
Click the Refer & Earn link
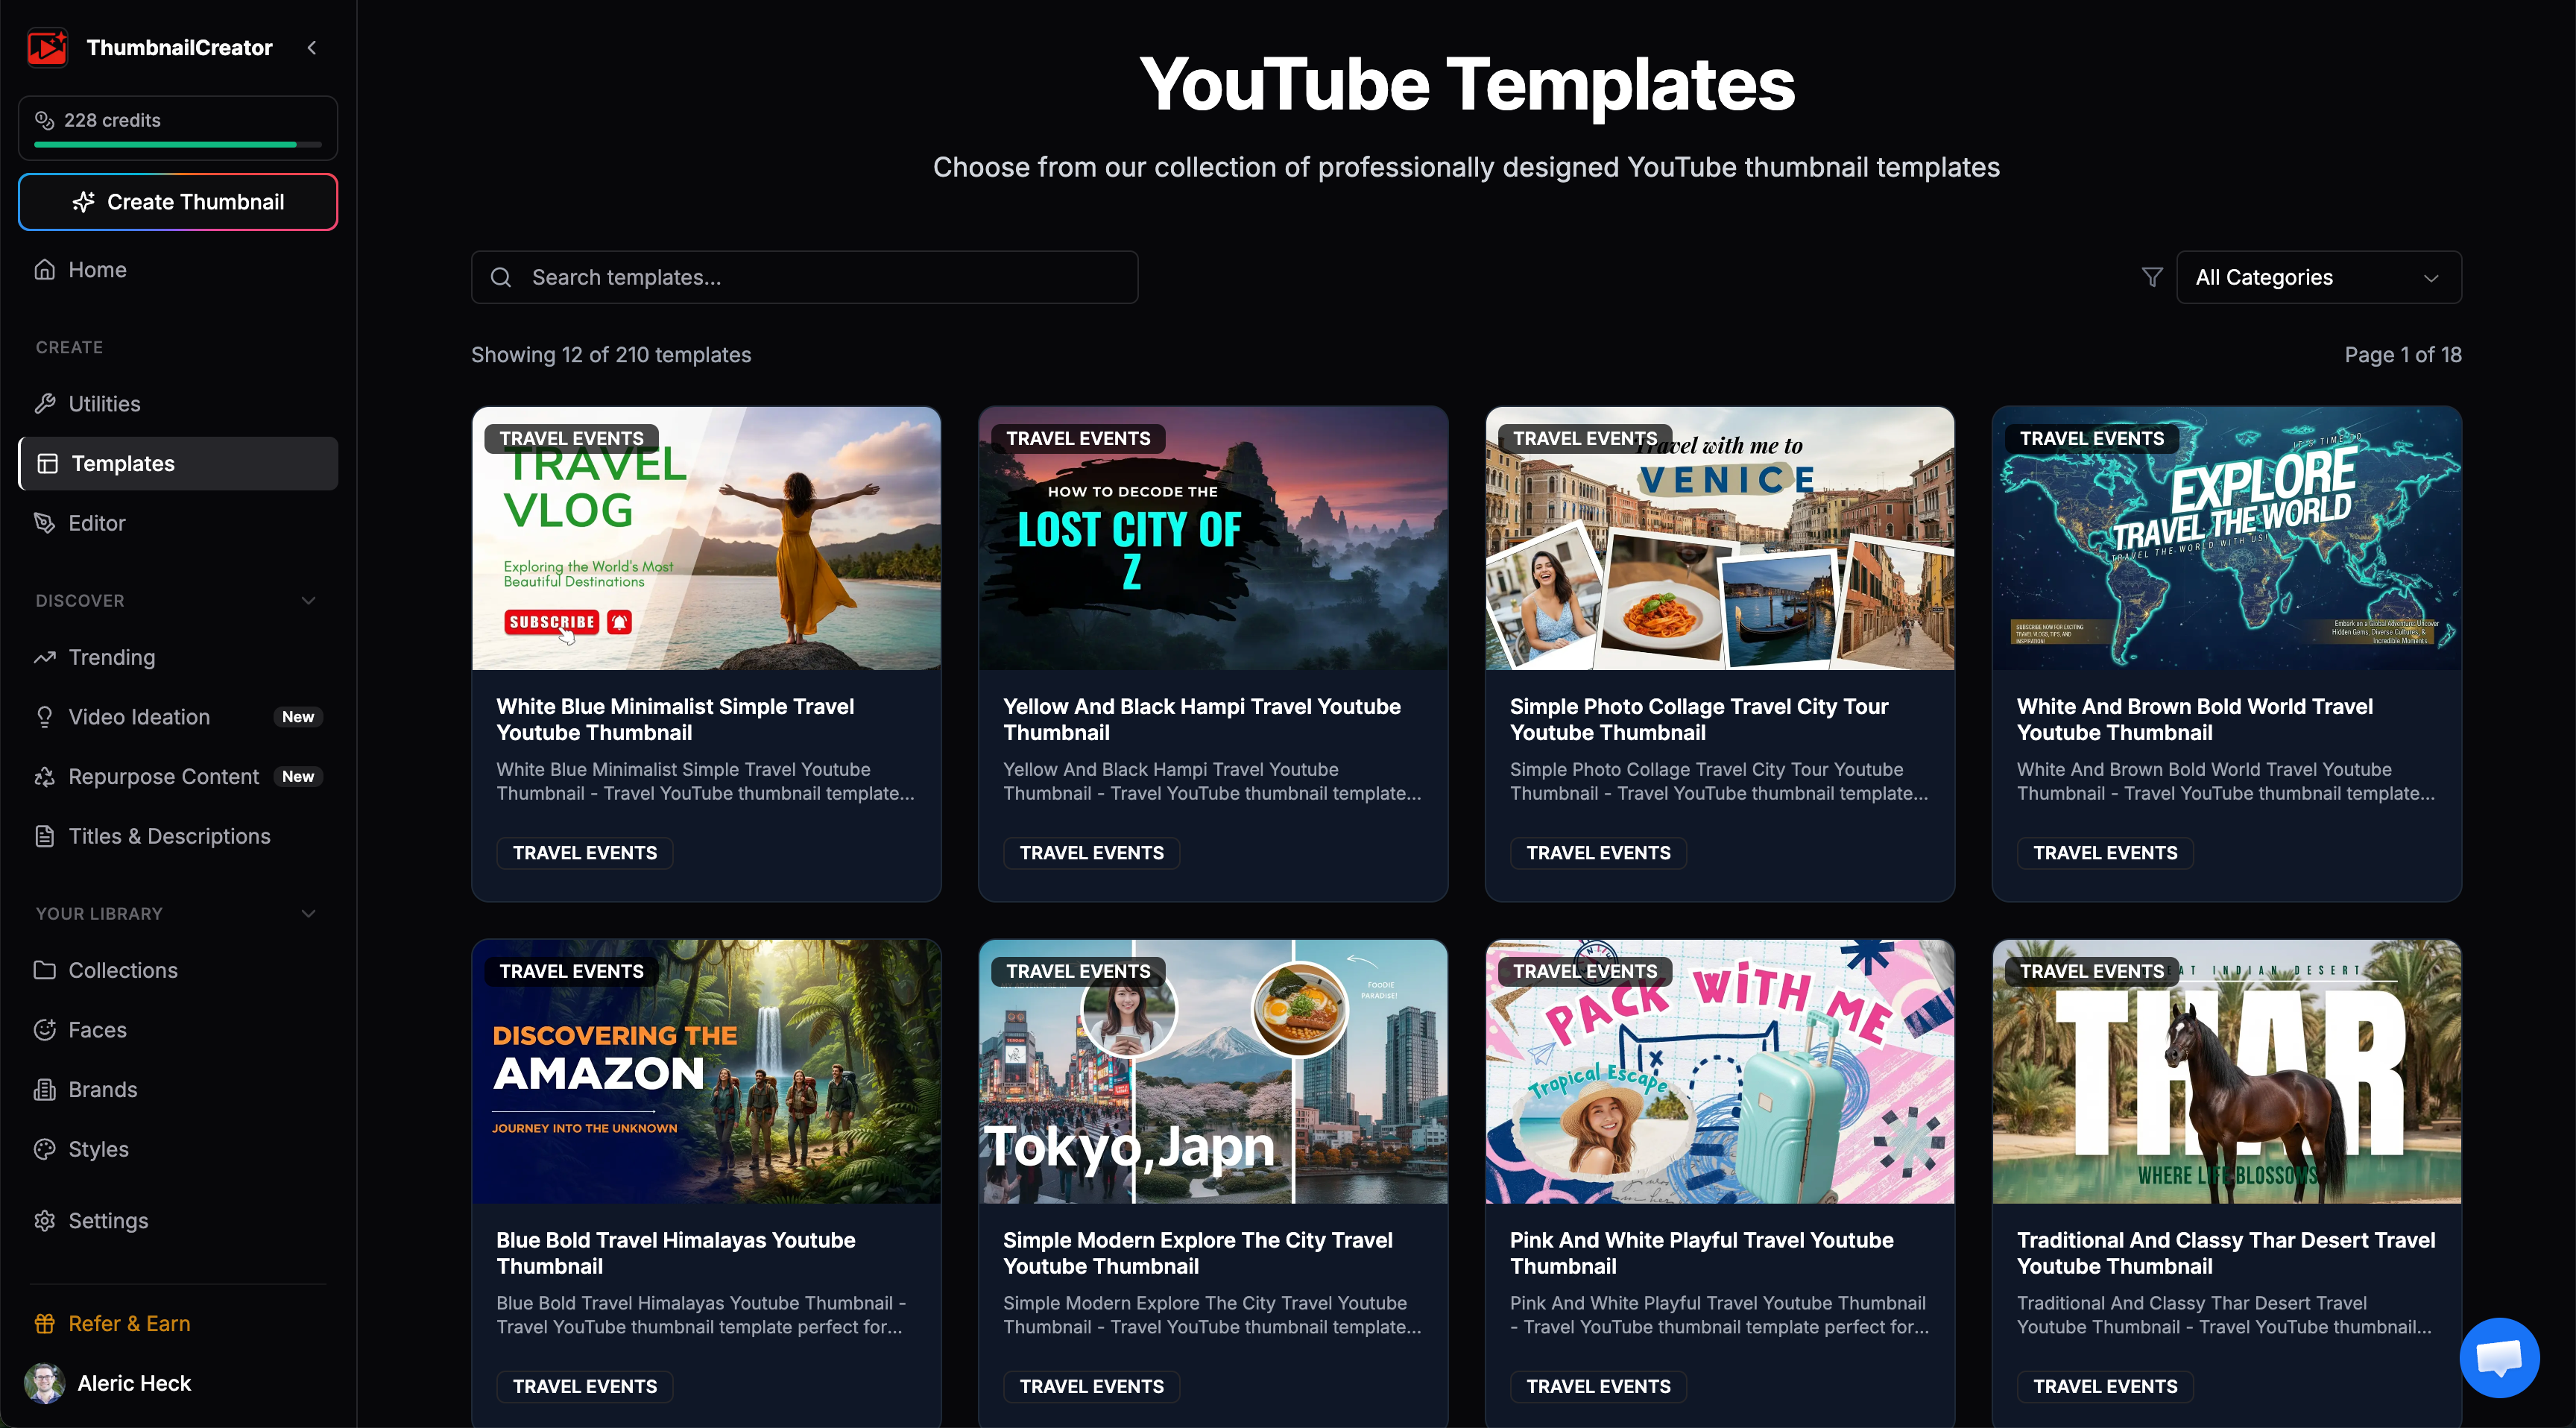129,1323
